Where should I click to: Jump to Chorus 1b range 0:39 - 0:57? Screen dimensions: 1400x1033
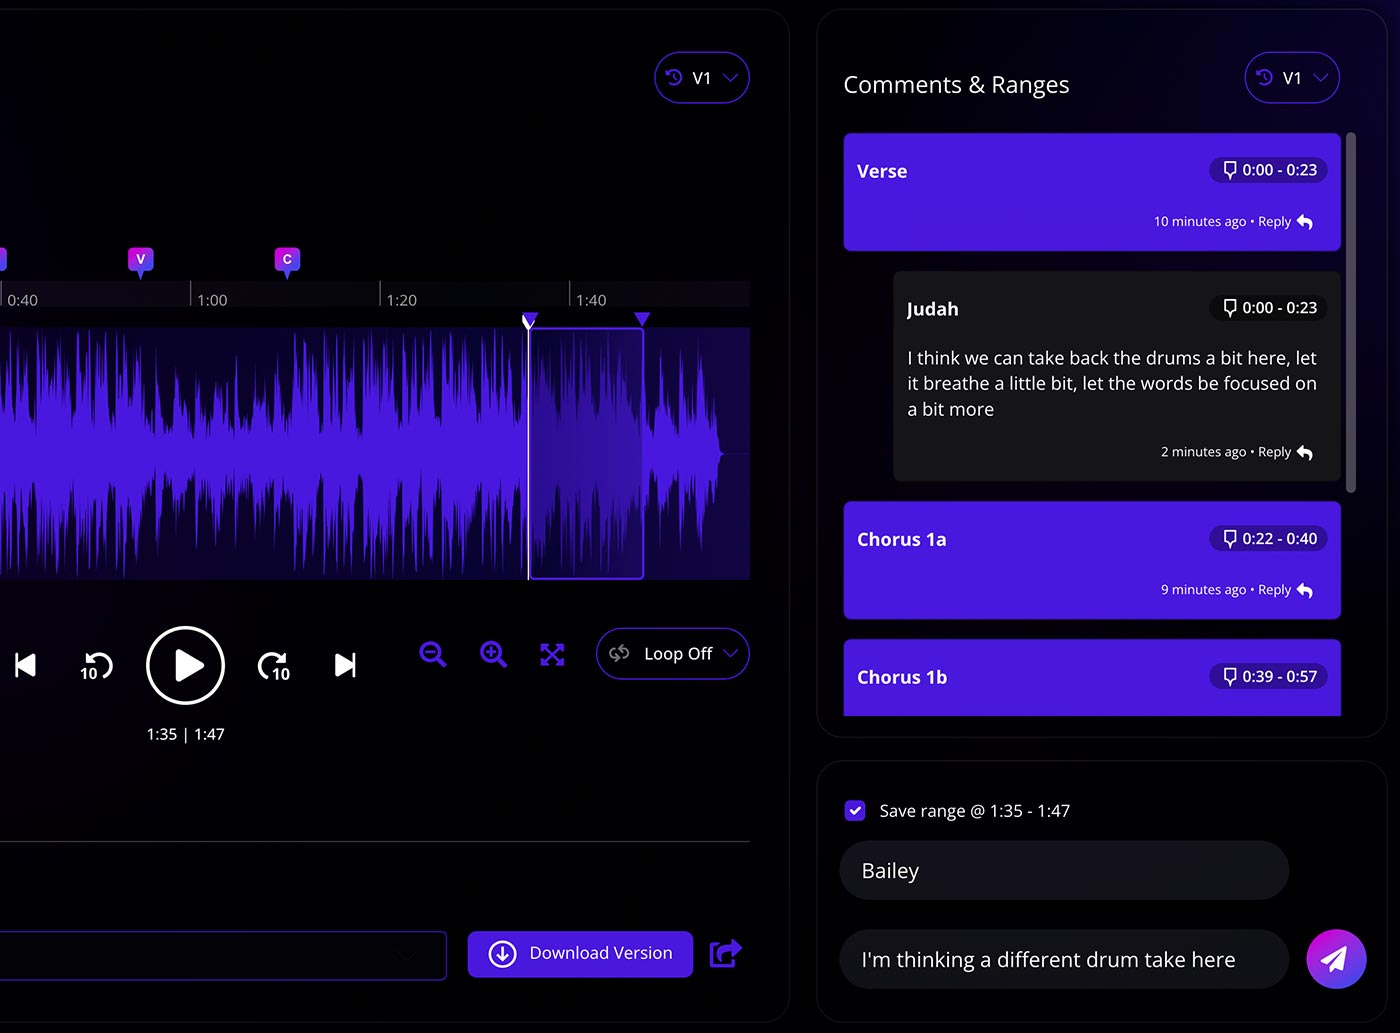coord(1269,676)
